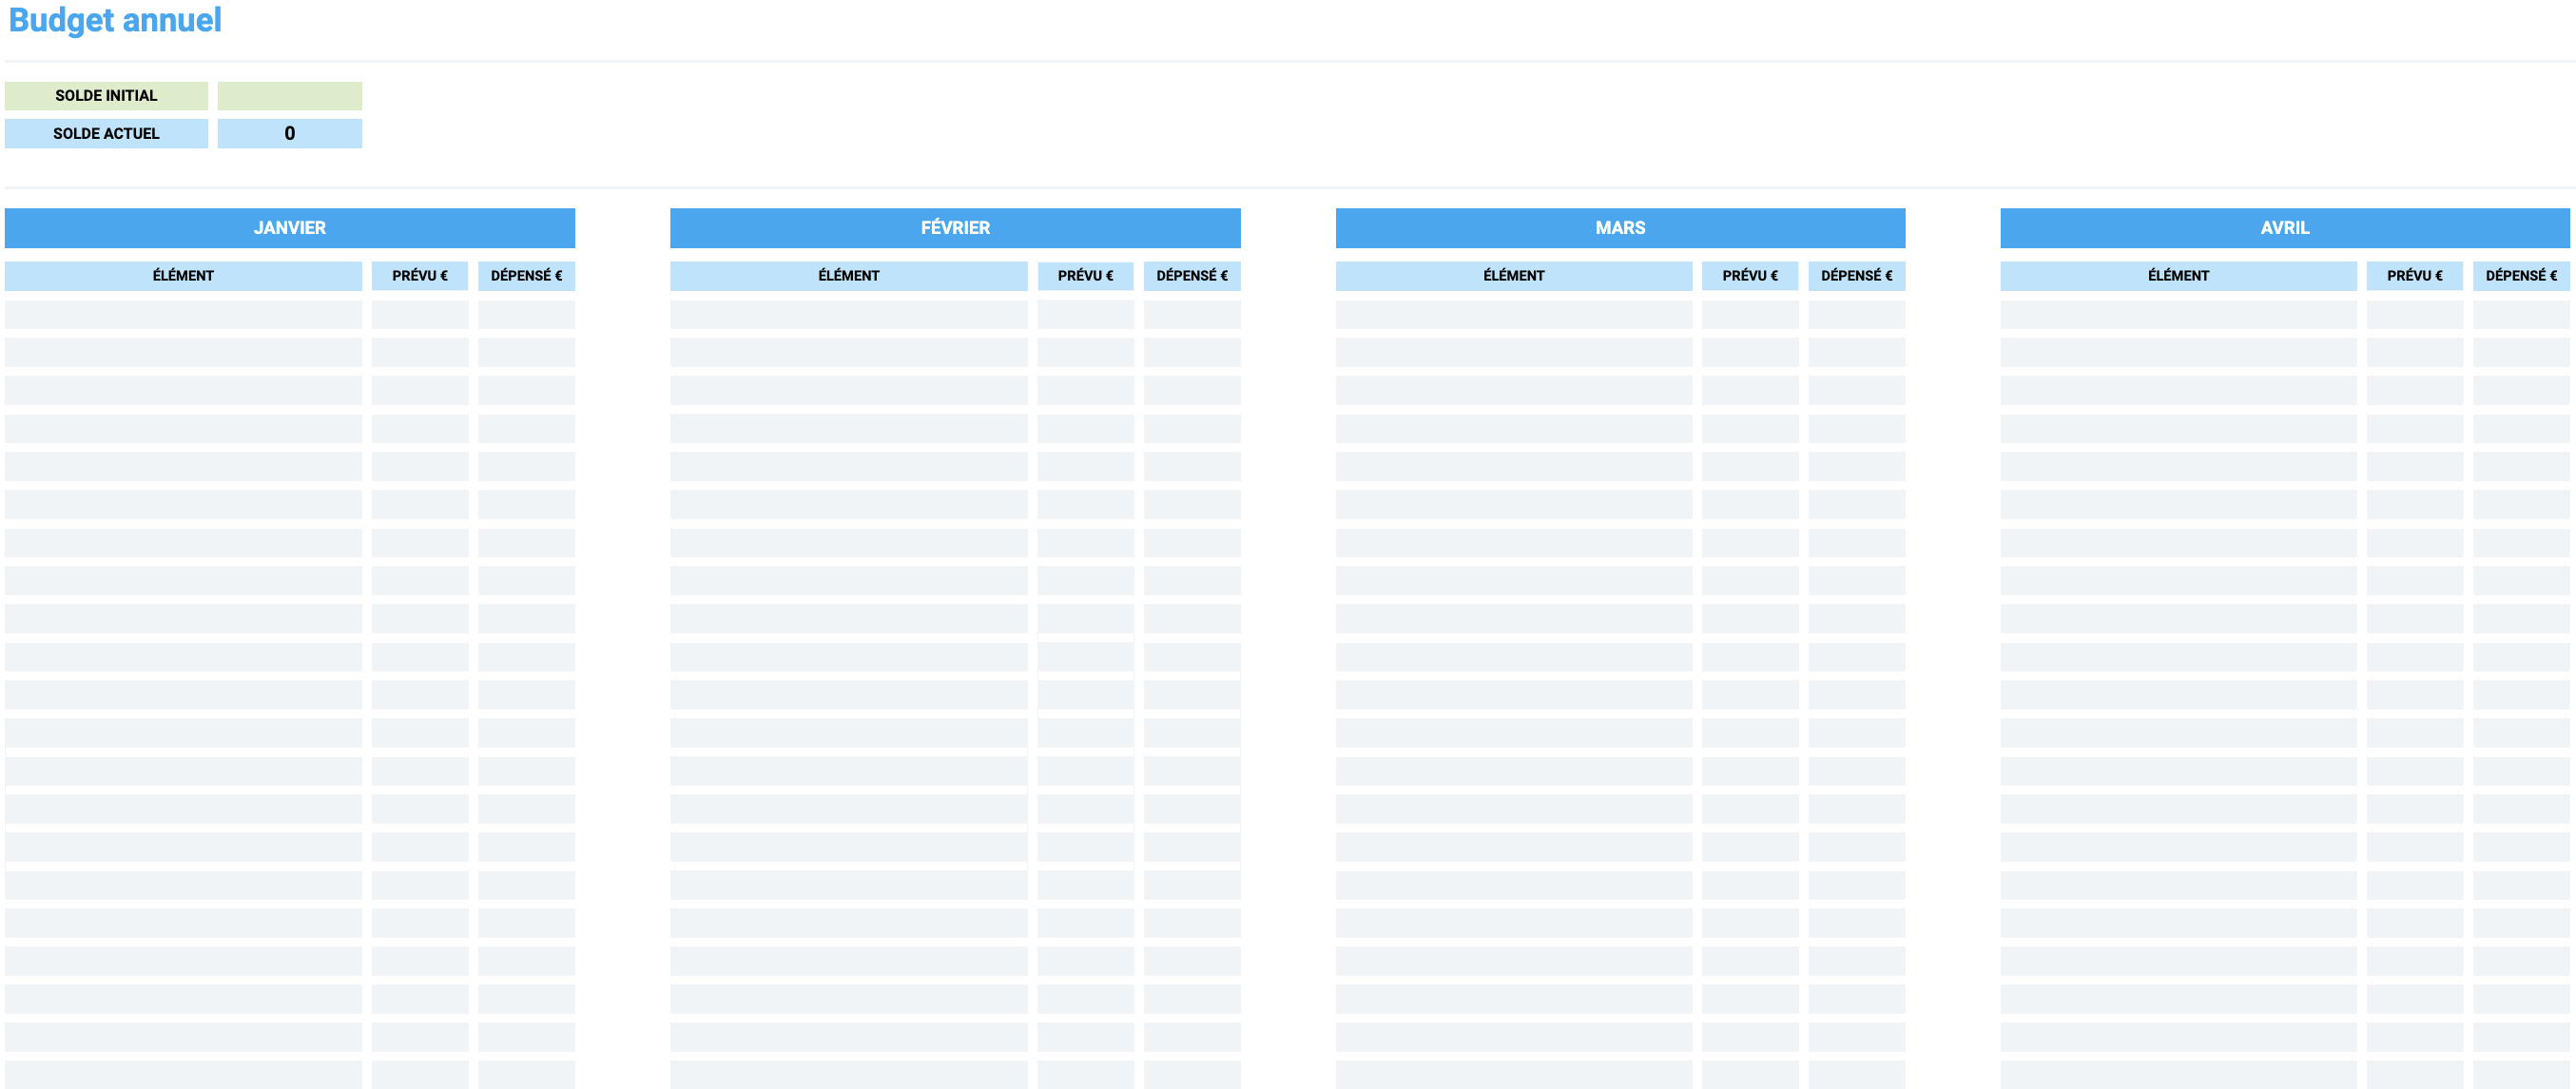Click ÉLÉMENT column header under JANVIER

coord(183,276)
